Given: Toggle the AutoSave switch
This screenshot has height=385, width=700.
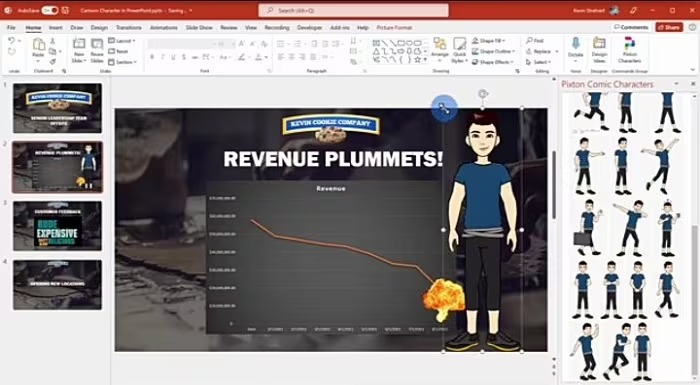Looking at the screenshot, I should coord(50,10).
